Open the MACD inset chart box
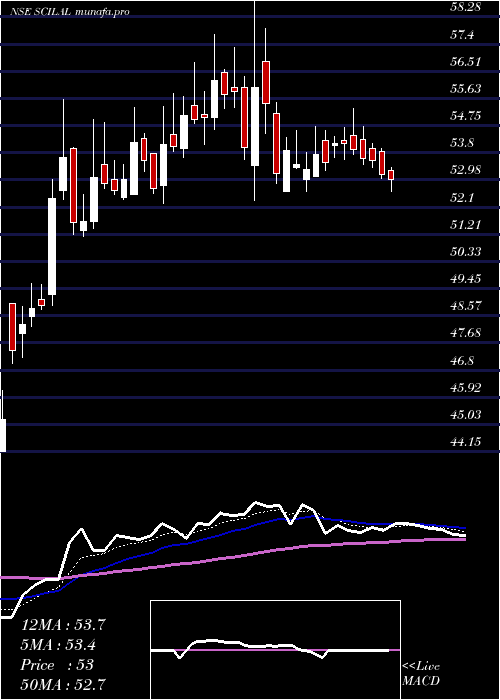 pos(275,650)
